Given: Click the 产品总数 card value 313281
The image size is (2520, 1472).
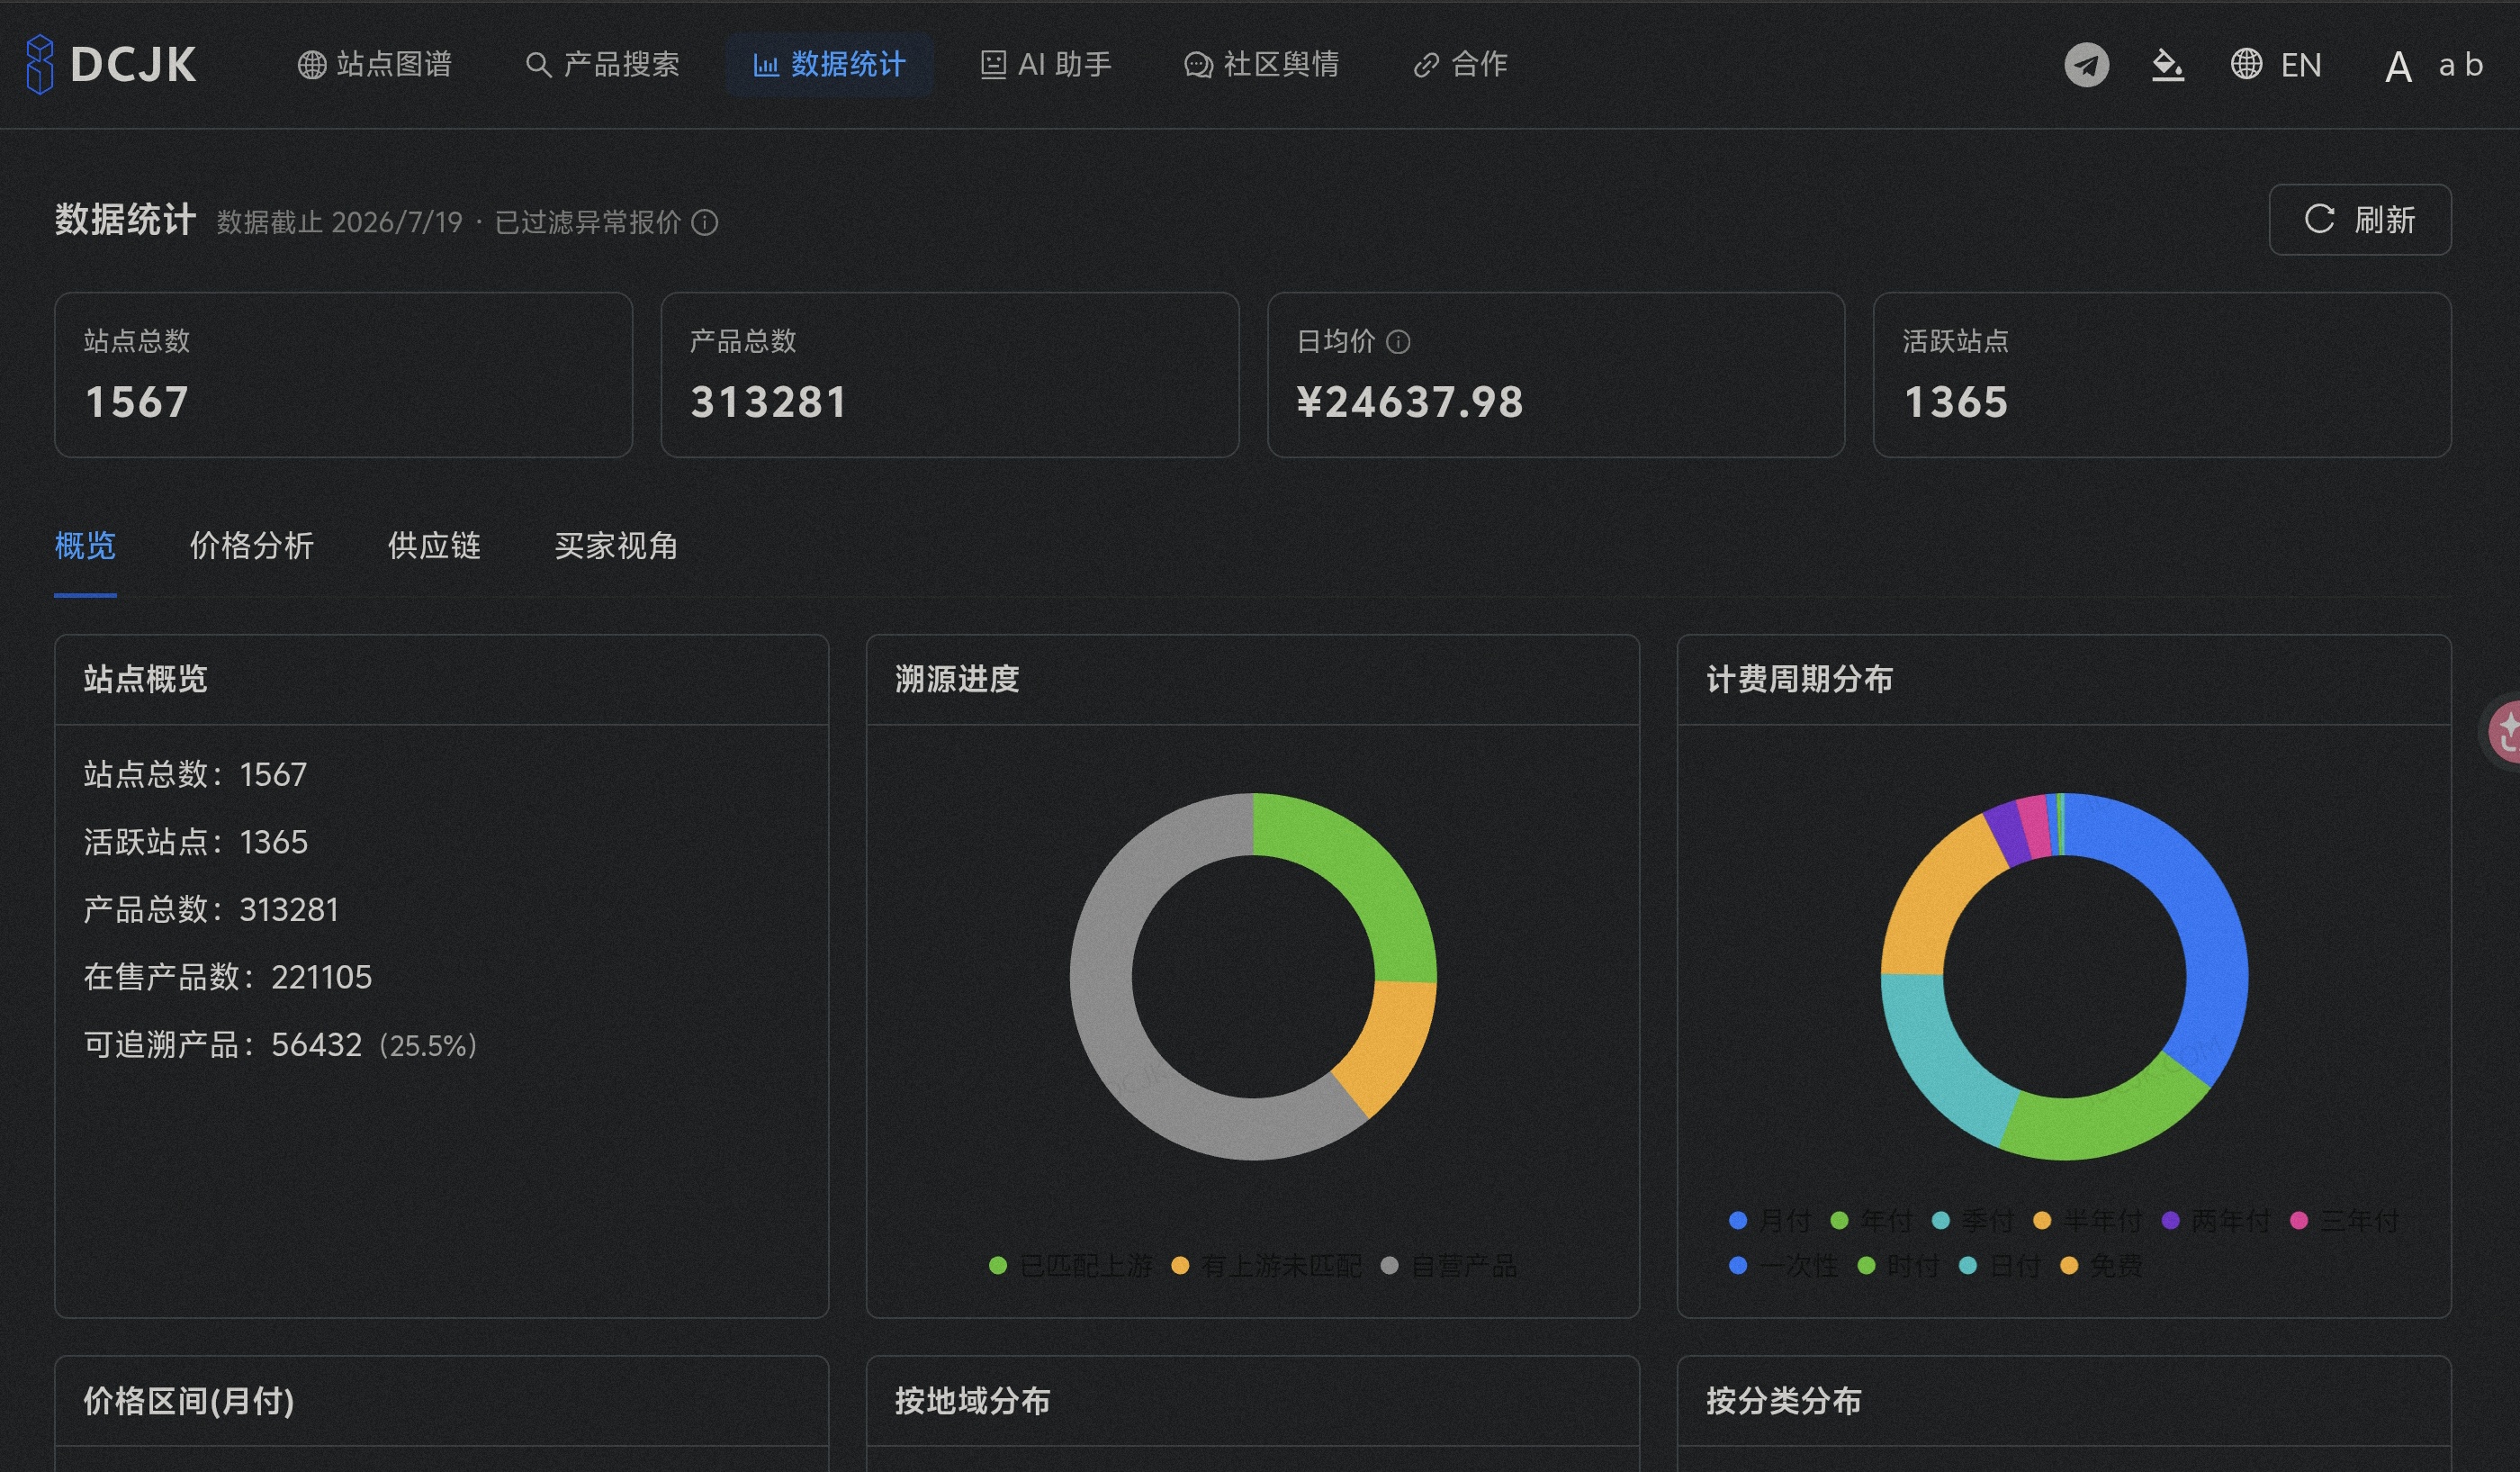Looking at the screenshot, I should point(768,402).
